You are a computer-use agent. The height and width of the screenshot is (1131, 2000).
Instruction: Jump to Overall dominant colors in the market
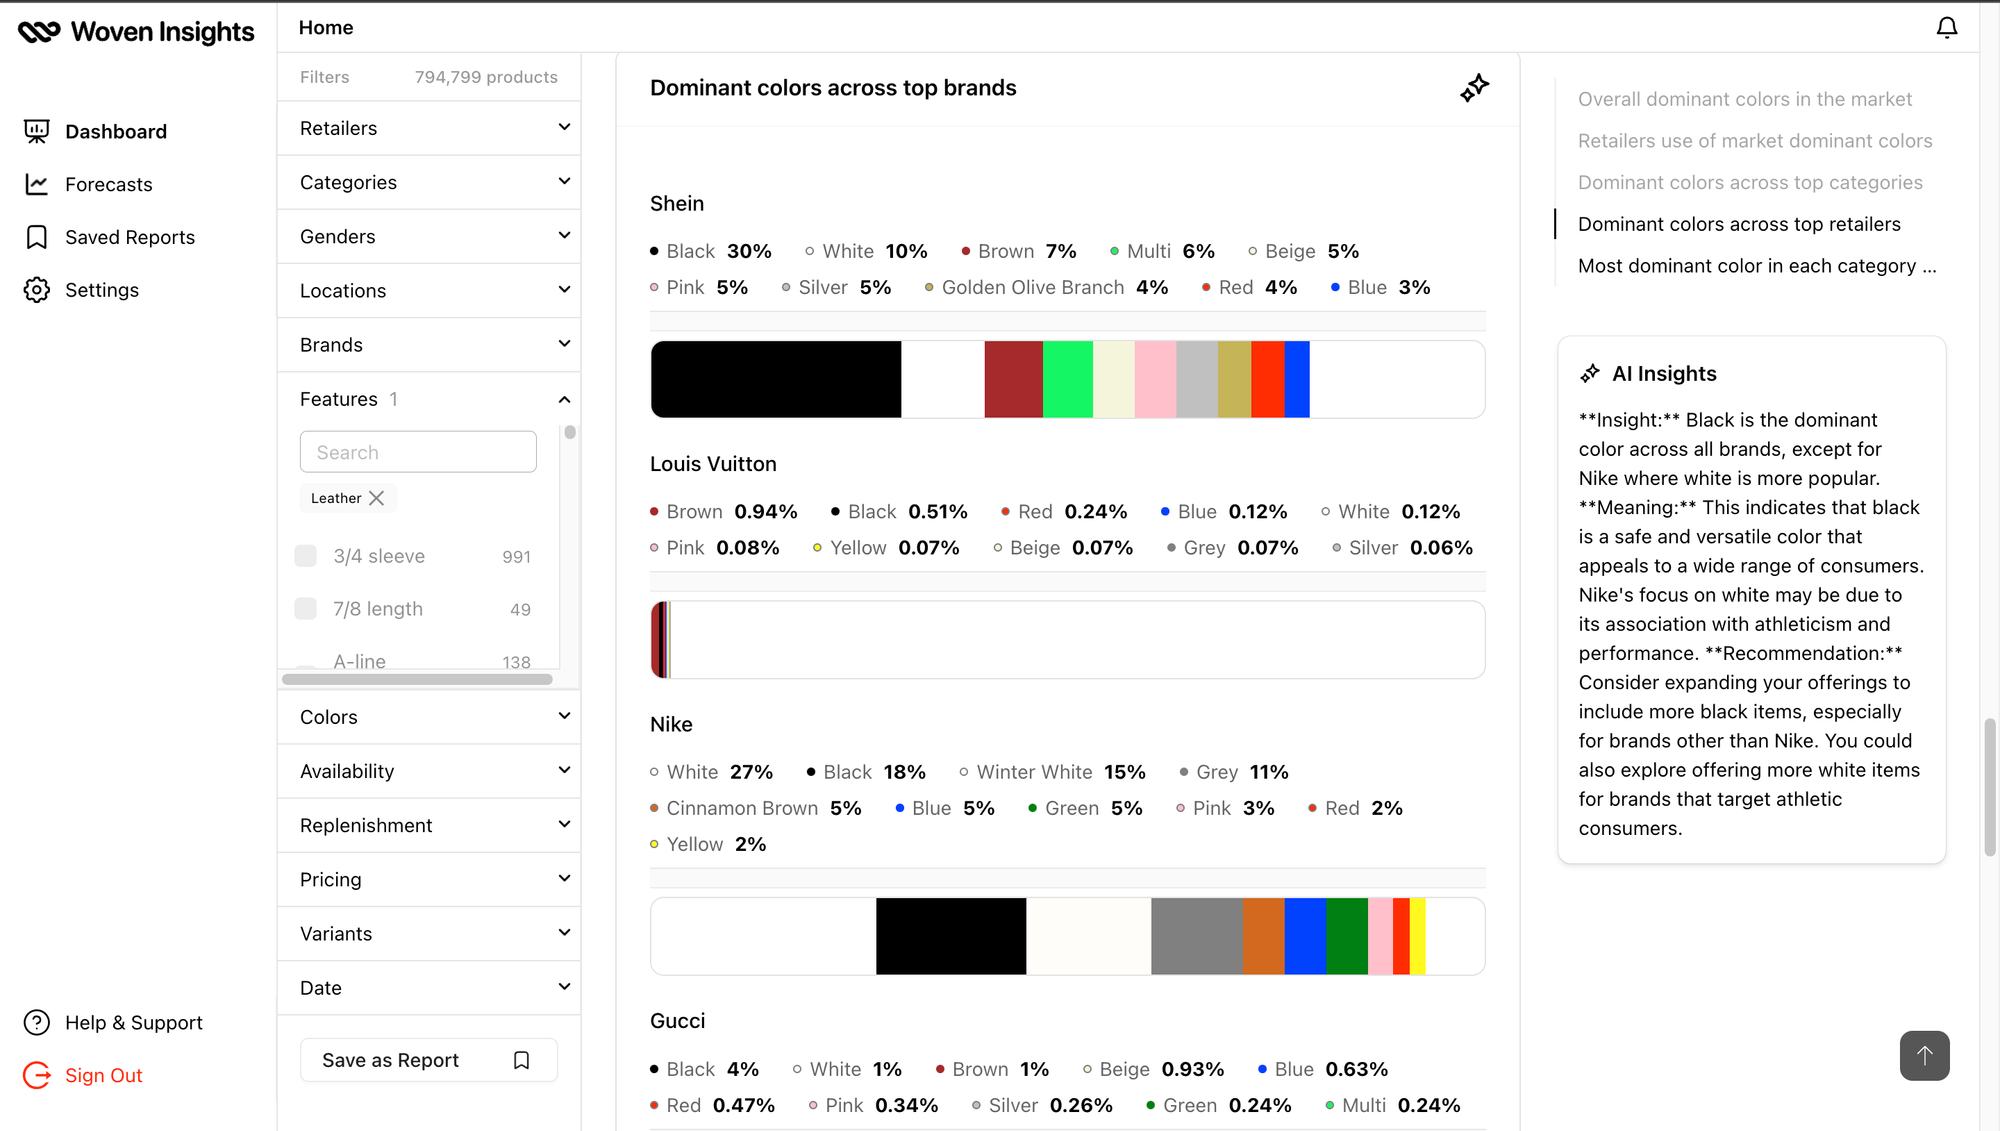pyautogui.click(x=1744, y=99)
